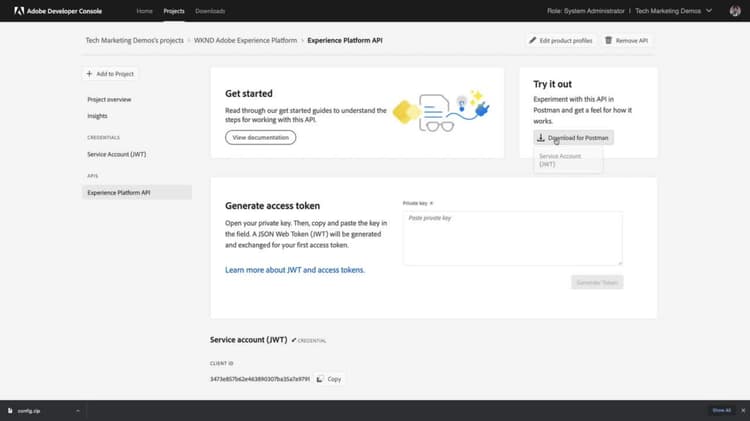This screenshot has width=750, height=421.
Task: Click the trash icon for Remove API
Action: pyautogui.click(x=608, y=40)
